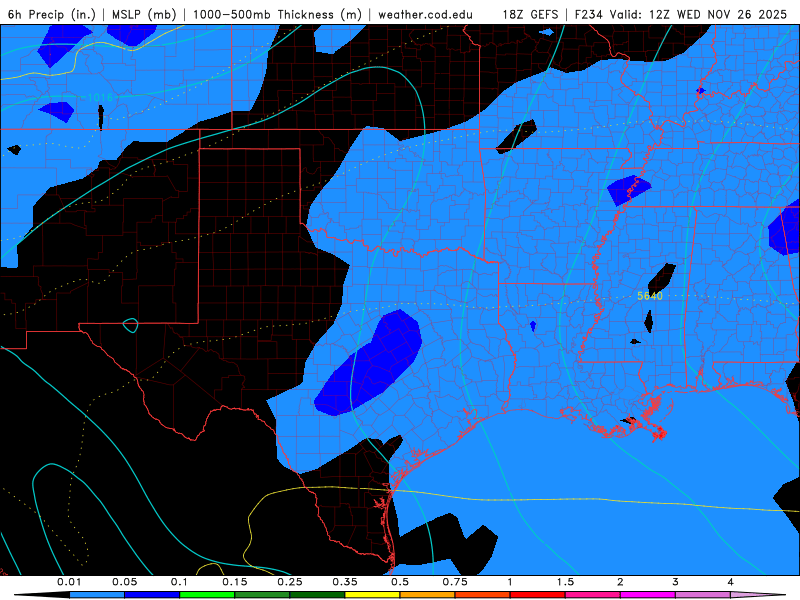Click the 'WED NOV 26 2025' valid date
The width and height of the screenshot is (800, 600).
point(732,14)
